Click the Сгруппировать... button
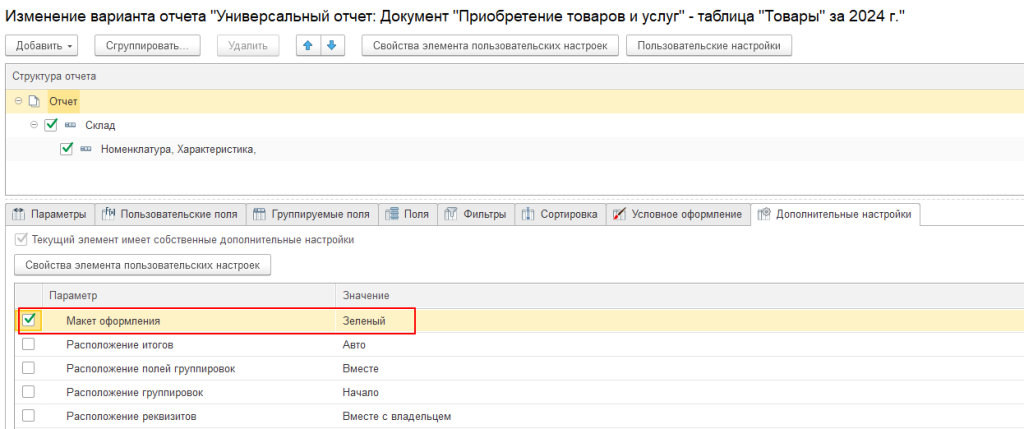 [147, 46]
